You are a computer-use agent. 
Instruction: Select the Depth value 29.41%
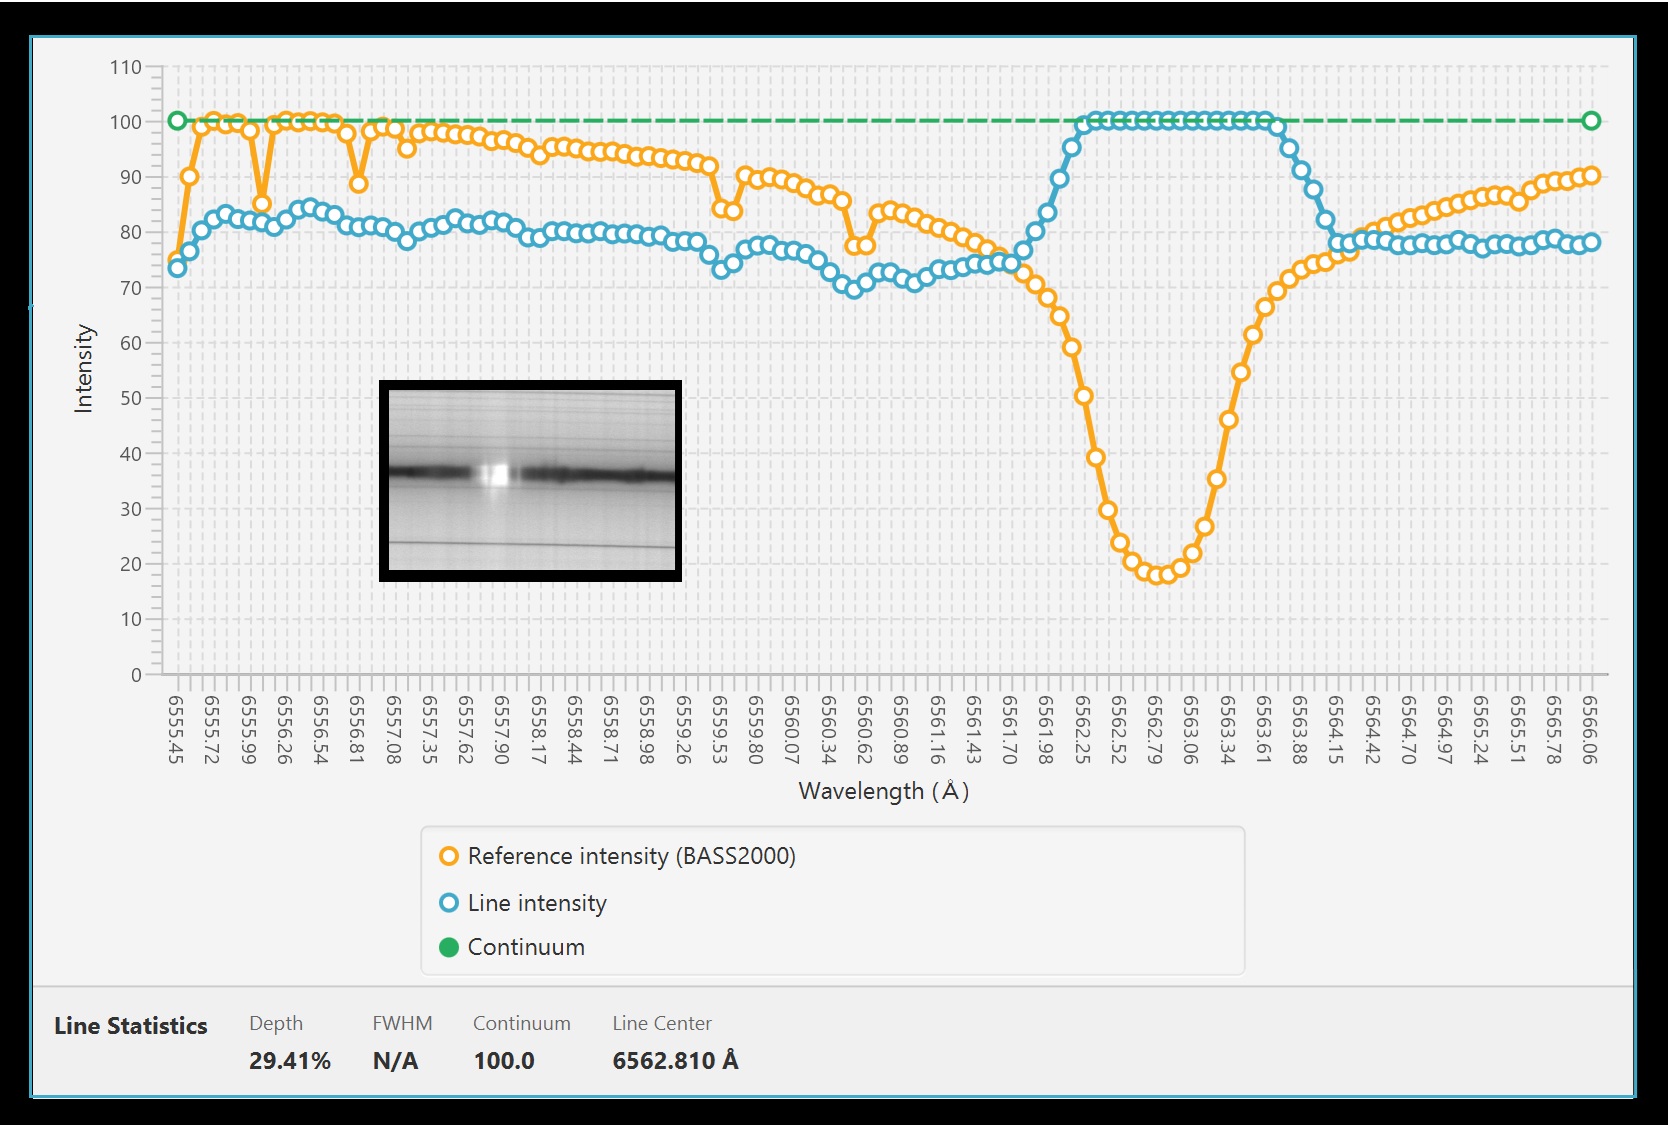[289, 1060]
